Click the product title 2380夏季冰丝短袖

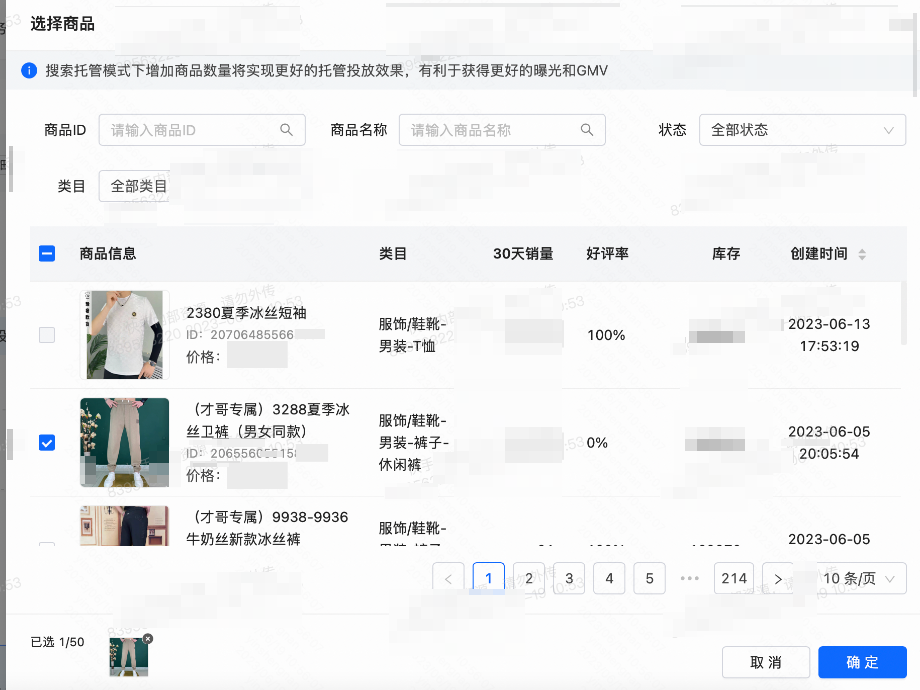tap(246, 313)
